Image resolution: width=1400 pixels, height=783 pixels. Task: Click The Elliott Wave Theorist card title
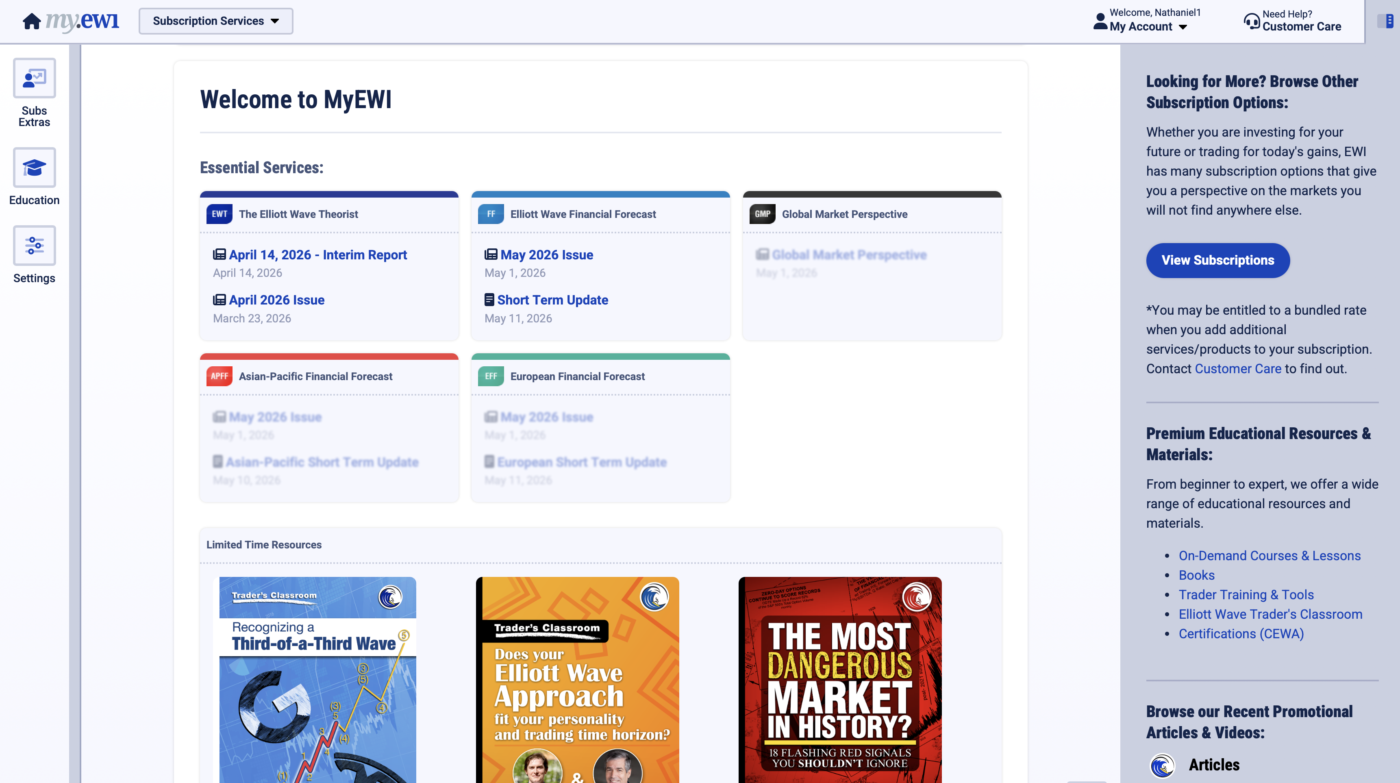(x=298, y=214)
